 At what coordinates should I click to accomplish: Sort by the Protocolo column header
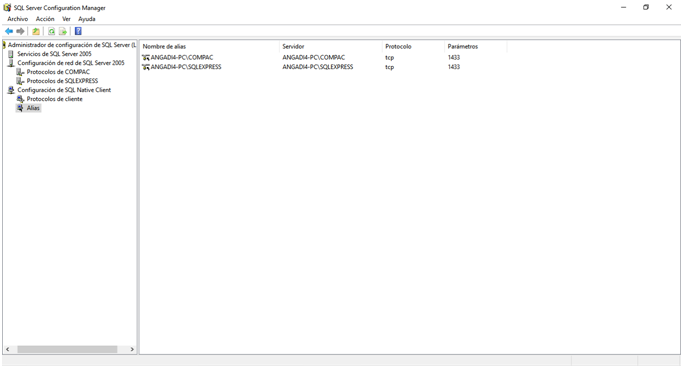click(414, 47)
